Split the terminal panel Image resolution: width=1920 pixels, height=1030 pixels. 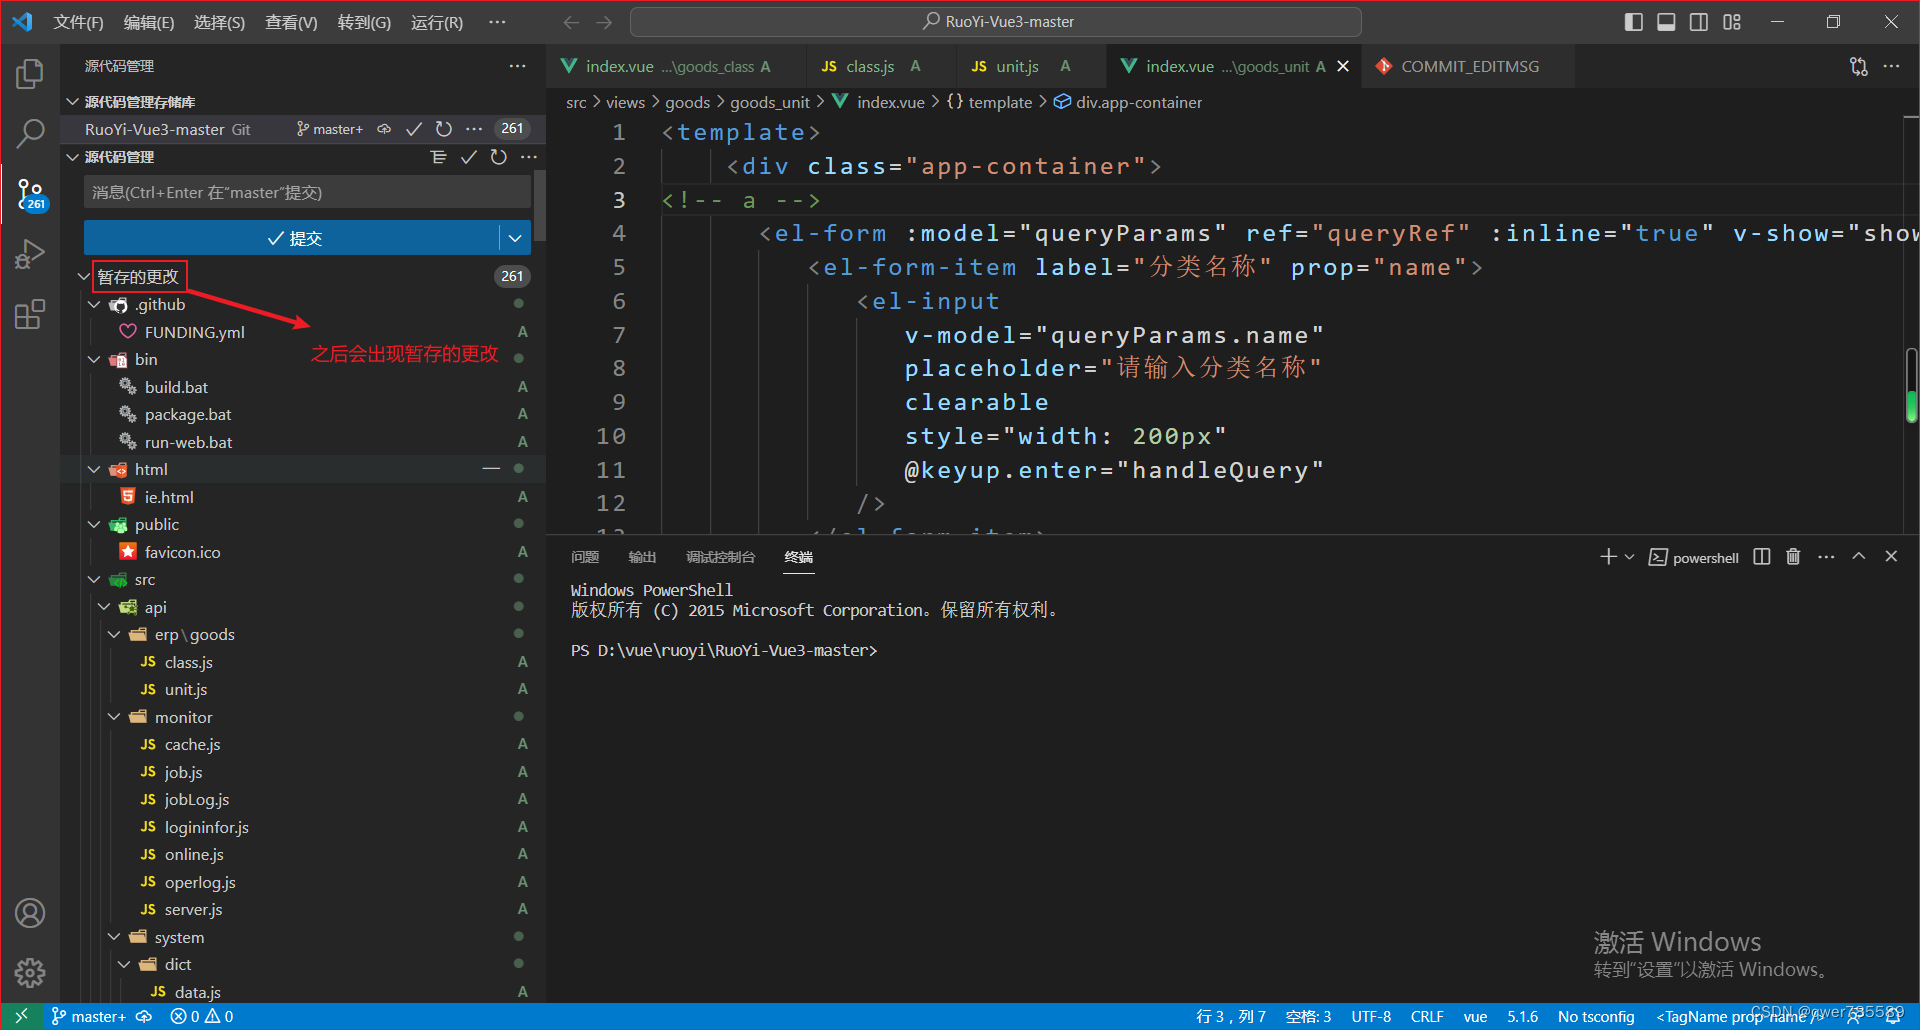pyautogui.click(x=1762, y=557)
